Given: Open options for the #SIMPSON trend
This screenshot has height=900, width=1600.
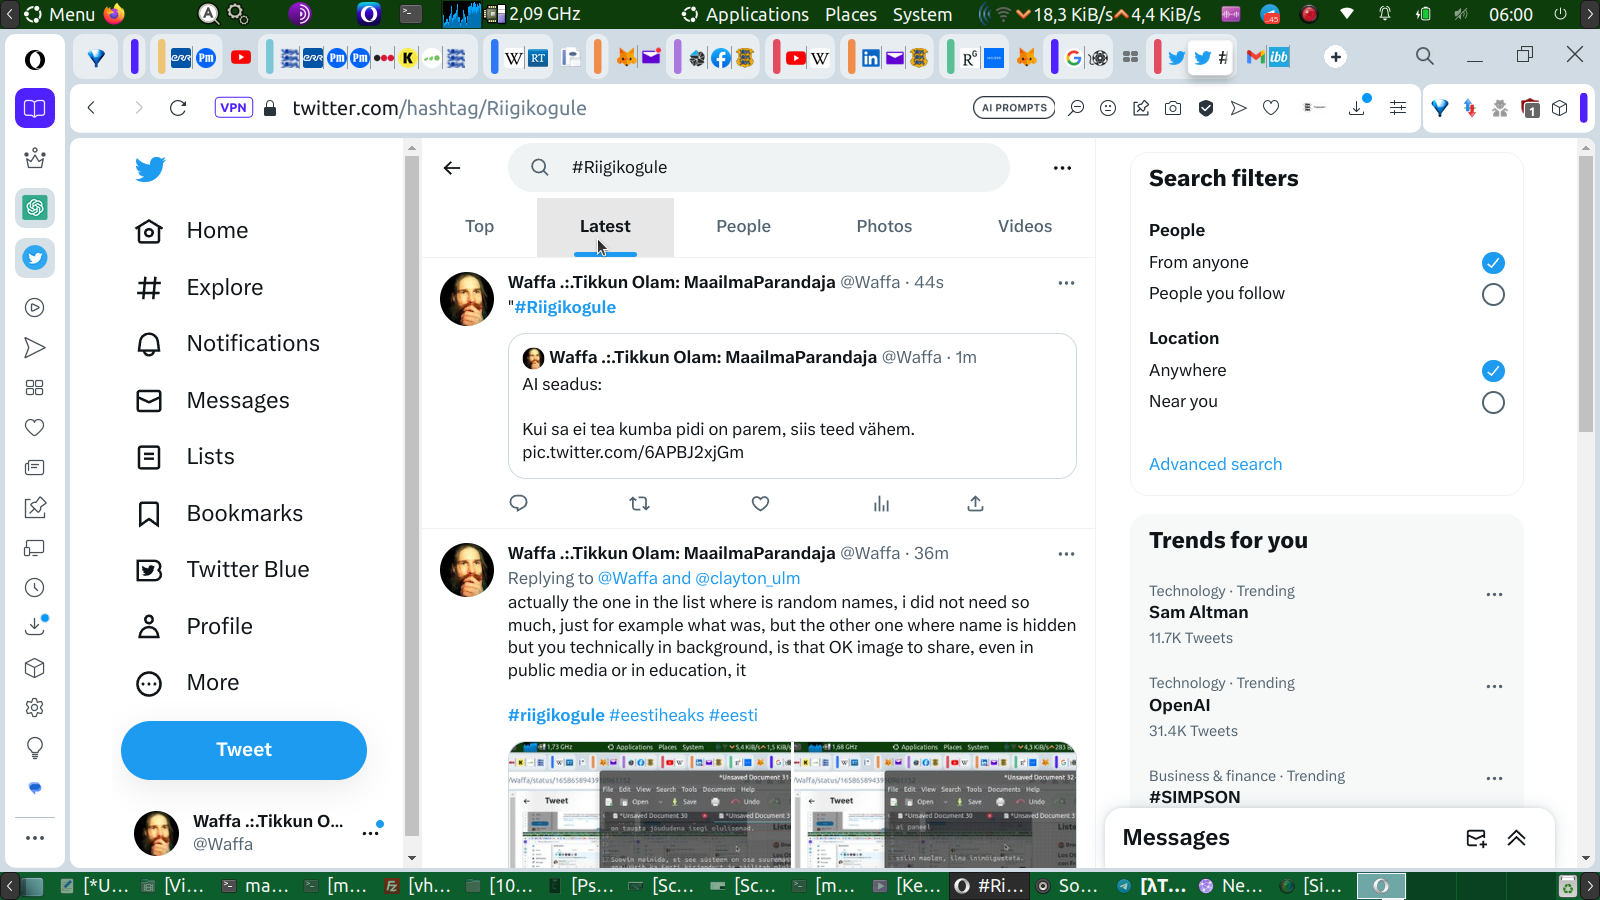Looking at the screenshot, I should click(x=1494, y=778).
